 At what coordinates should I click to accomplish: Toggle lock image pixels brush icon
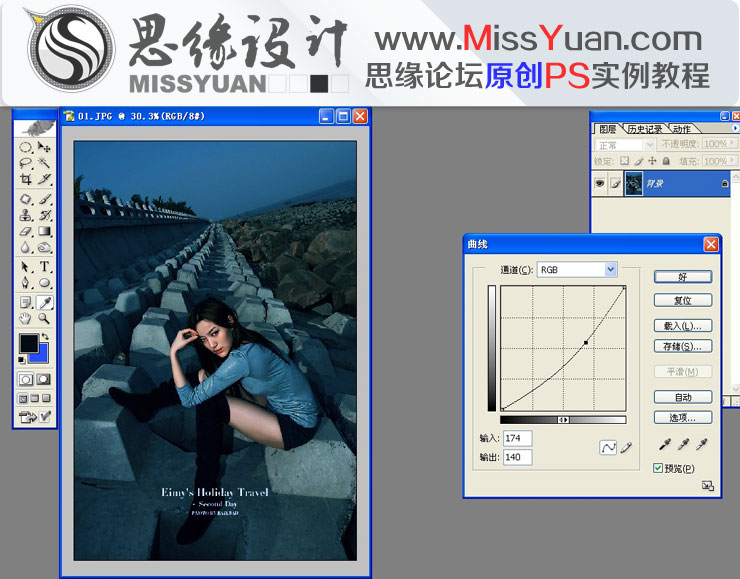(639, 161)
